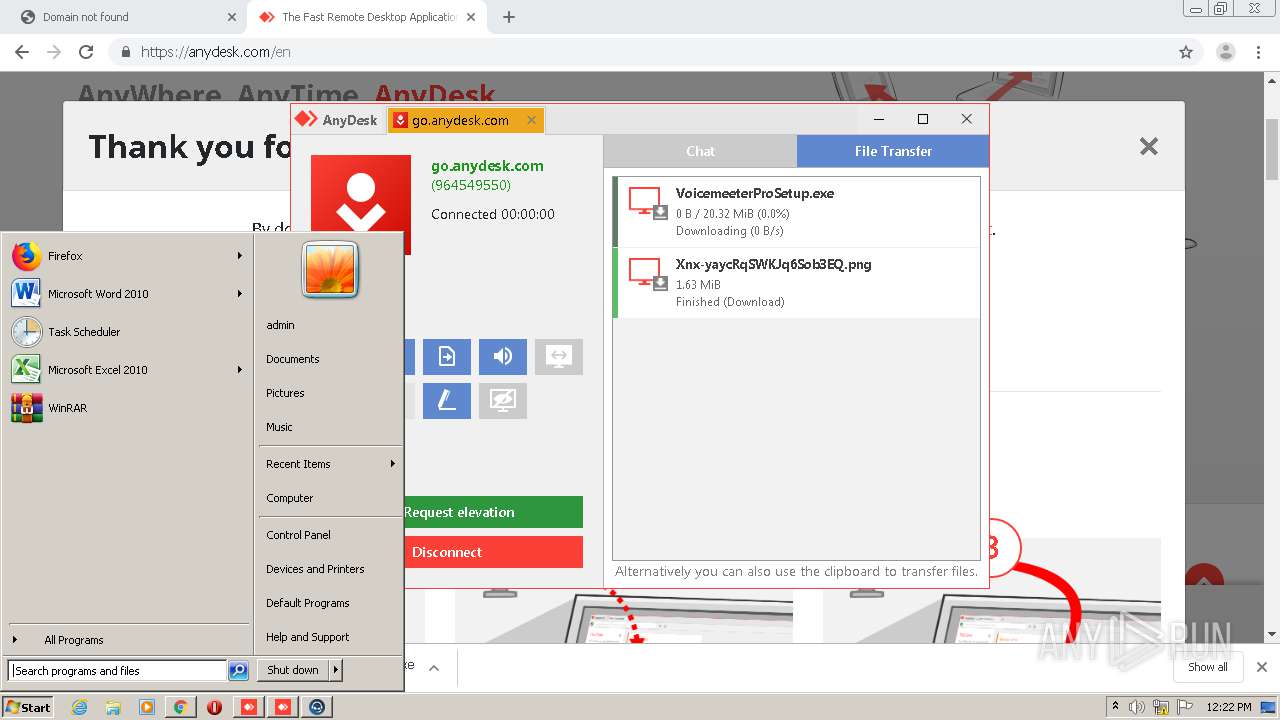
Task: Toggle AnyDesk sound transmission speaker icon
Action: [x=503, y=357]
